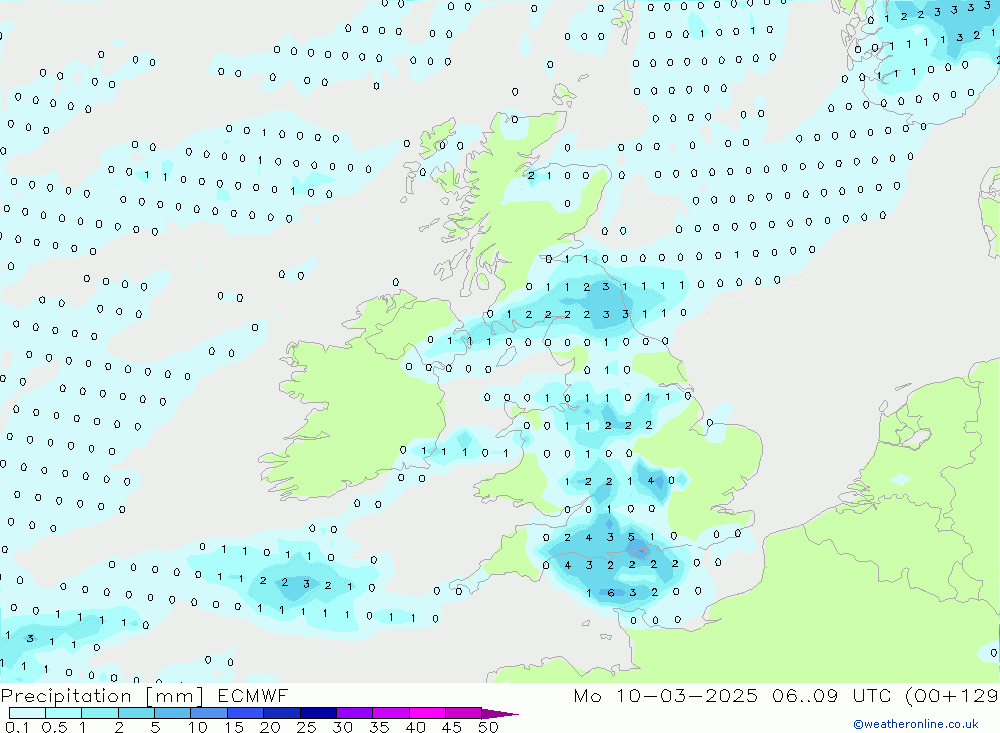
Task: Click the 10–15 mm legend color swatch
Action: 209,713
